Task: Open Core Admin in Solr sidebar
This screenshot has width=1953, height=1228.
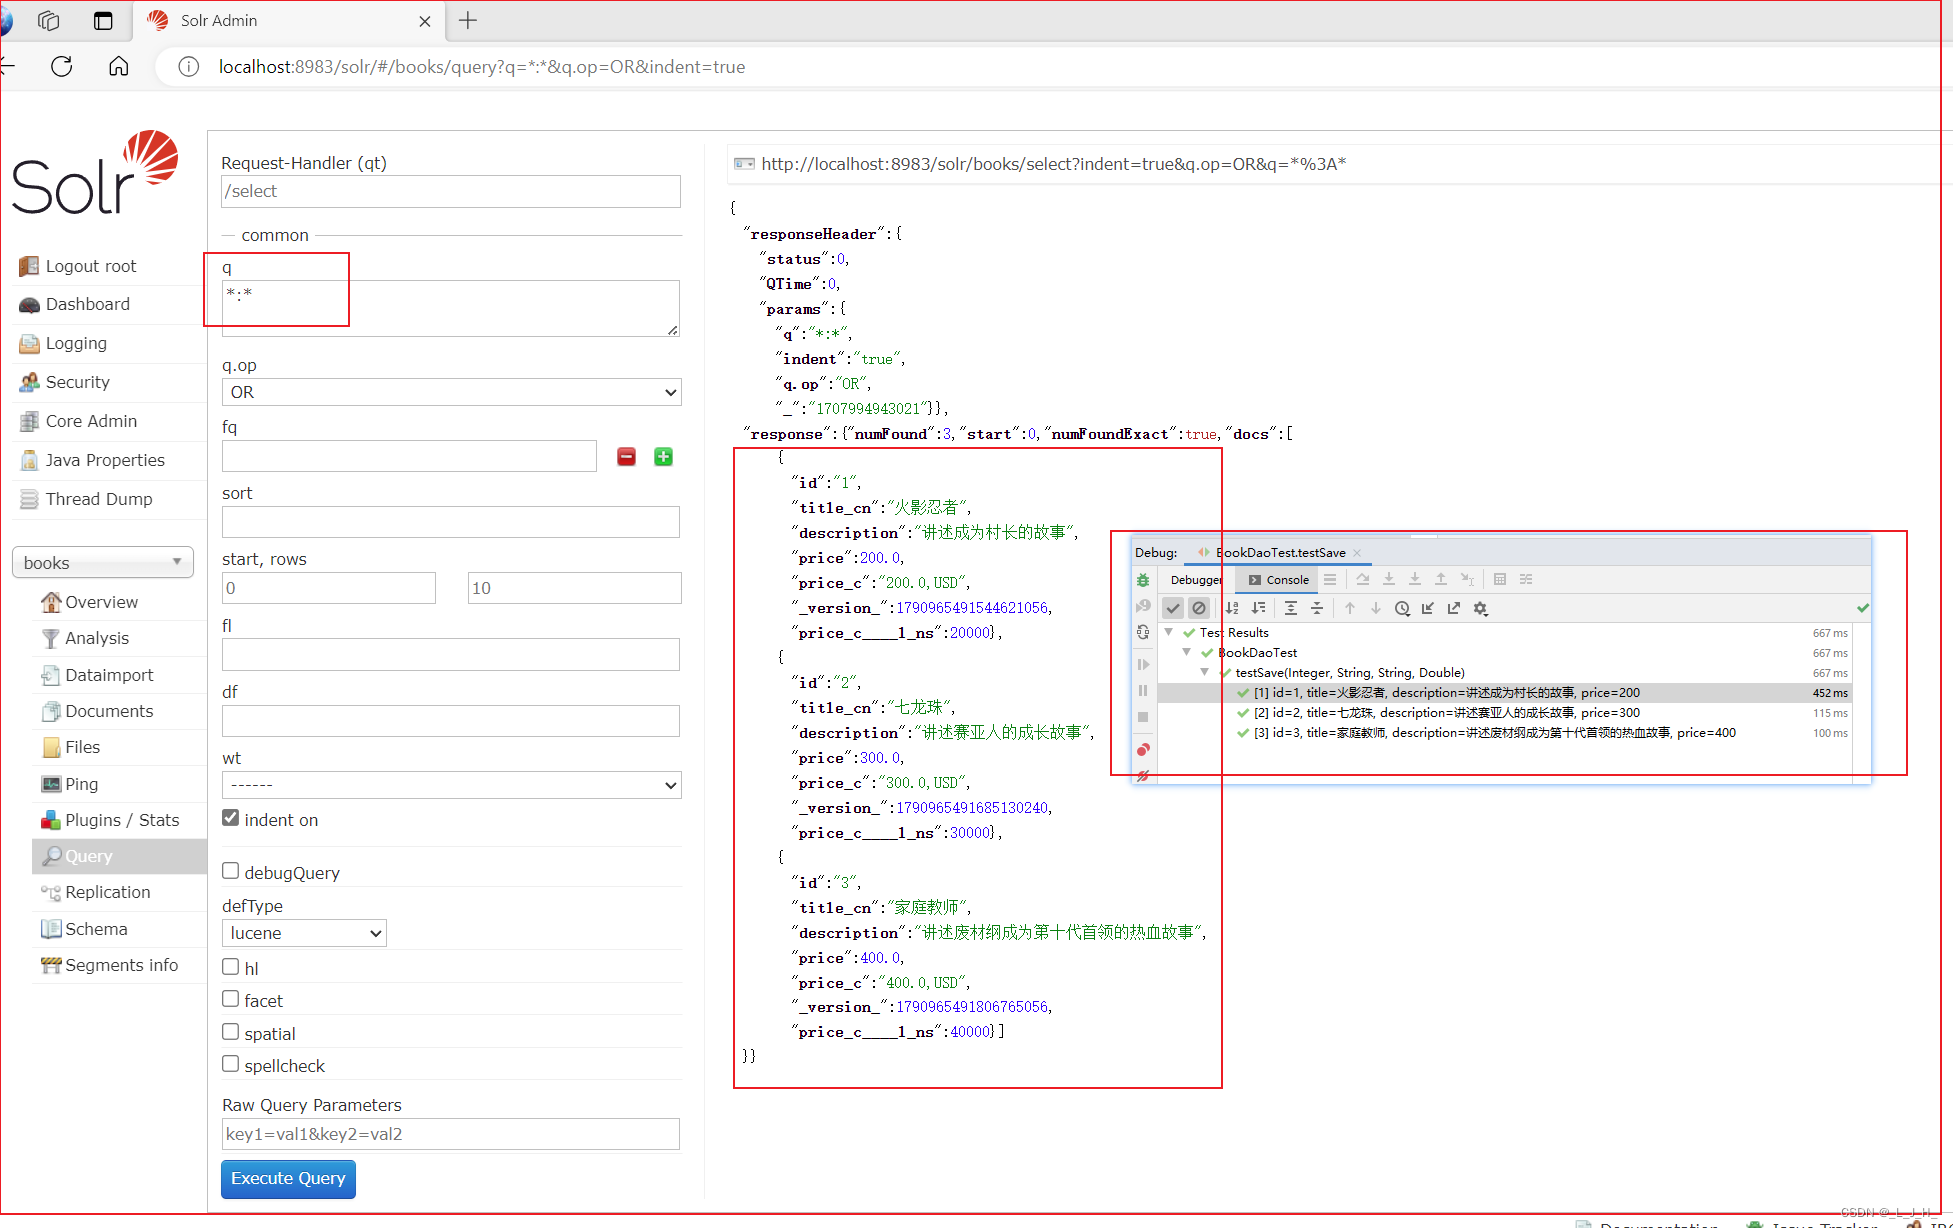Action: [91, 421]
